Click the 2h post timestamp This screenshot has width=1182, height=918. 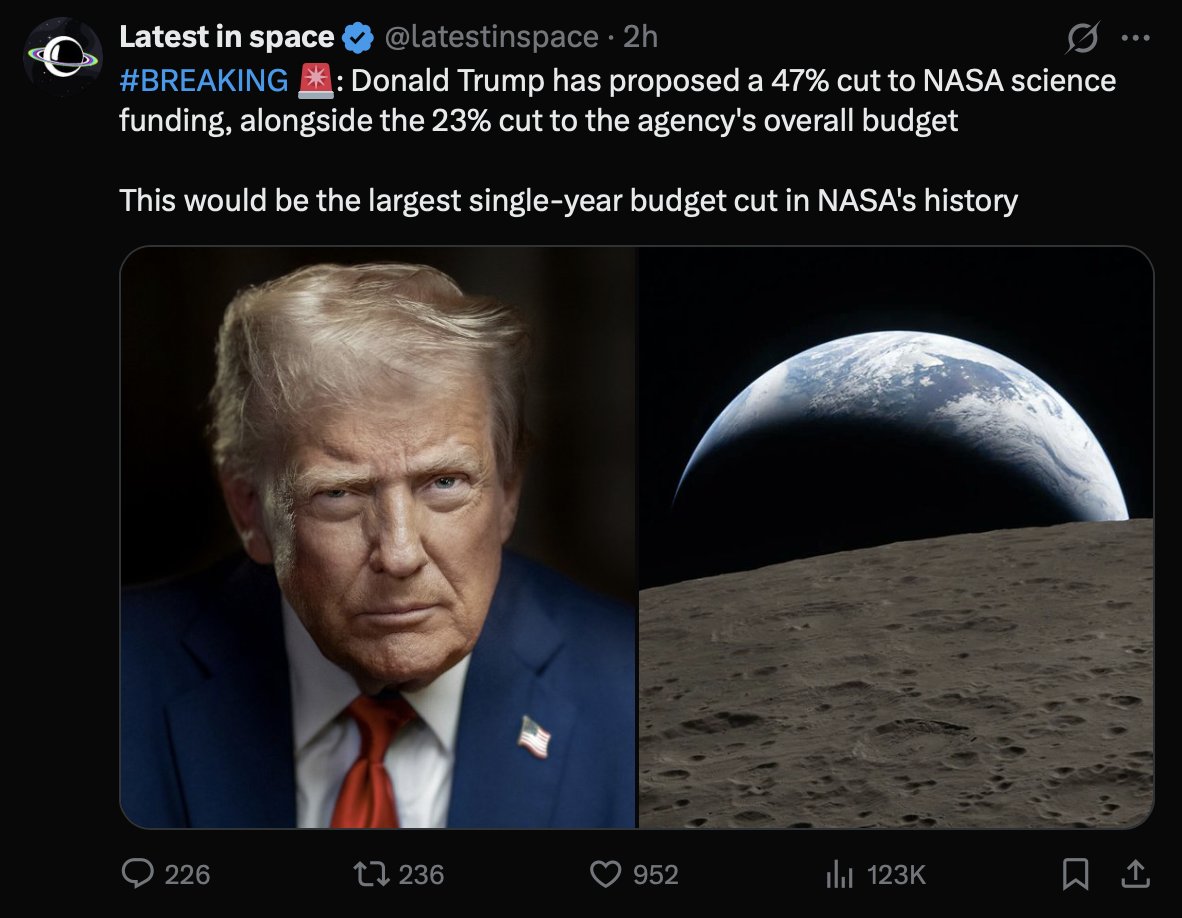pos(640,37)
